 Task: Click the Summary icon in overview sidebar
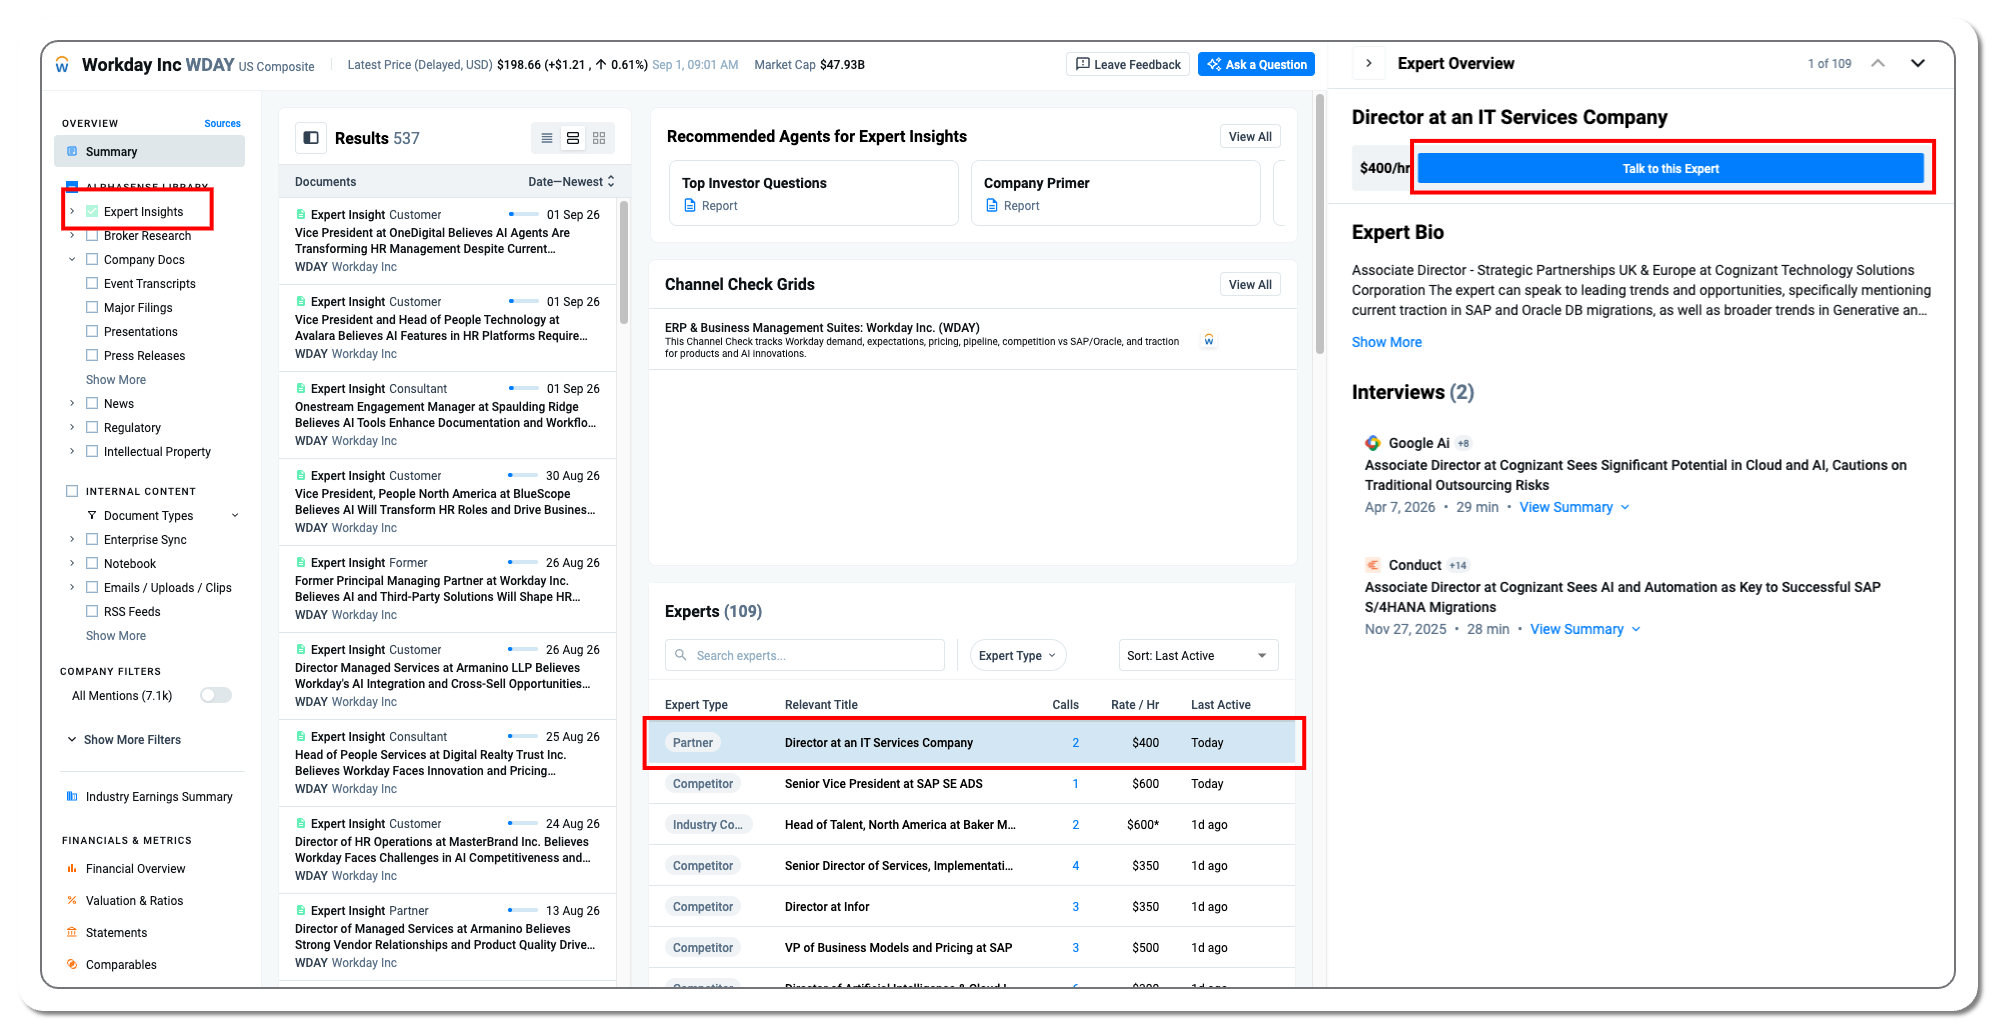72,152
